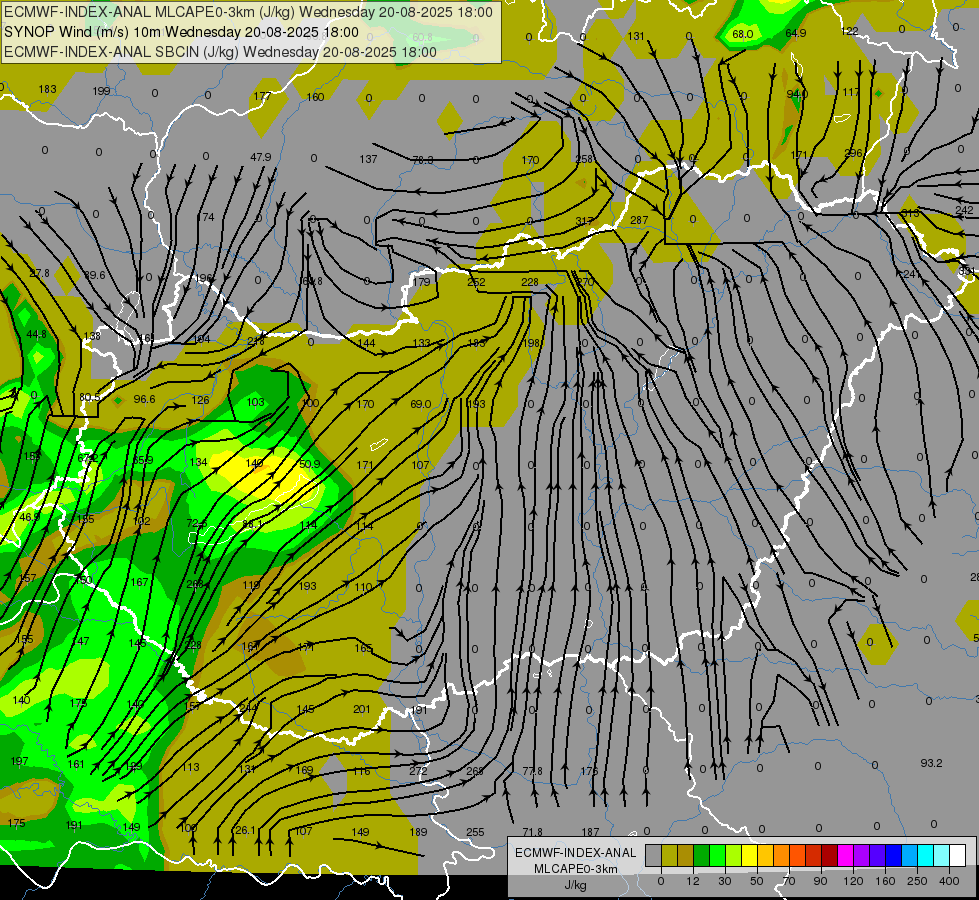
Task: Click the bright yellow swatch in the legend
Action: (750, 855)
